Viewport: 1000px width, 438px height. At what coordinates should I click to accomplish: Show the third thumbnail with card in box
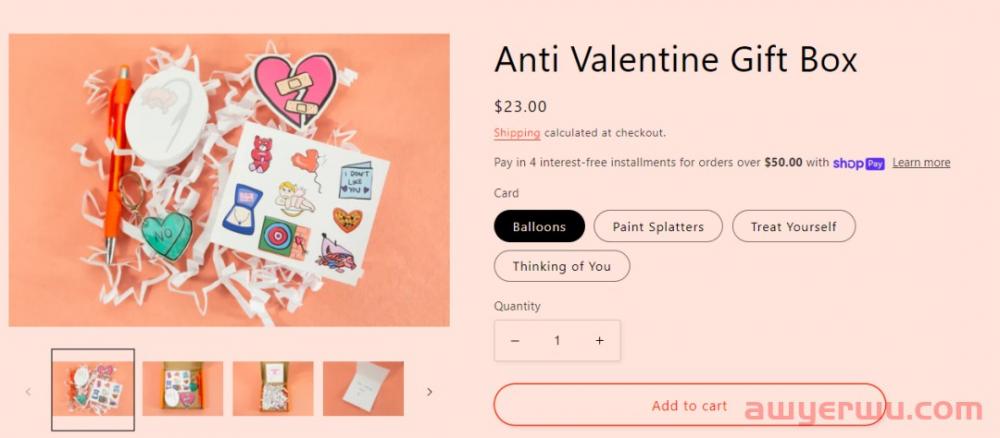[273, 389]
